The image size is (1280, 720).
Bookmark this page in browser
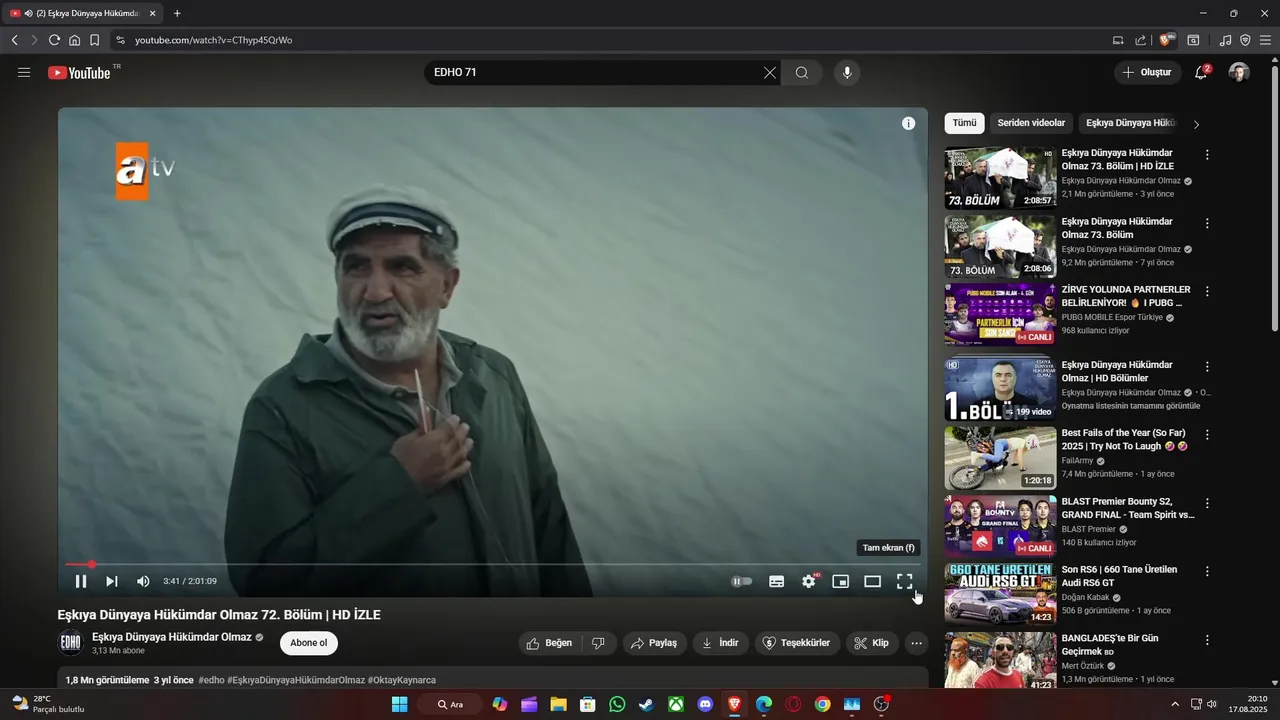pyautogui.click(x=94, y=40)
